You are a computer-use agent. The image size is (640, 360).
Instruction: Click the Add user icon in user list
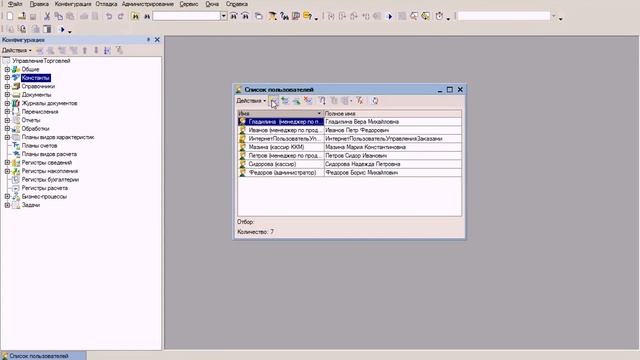(274, 101)
